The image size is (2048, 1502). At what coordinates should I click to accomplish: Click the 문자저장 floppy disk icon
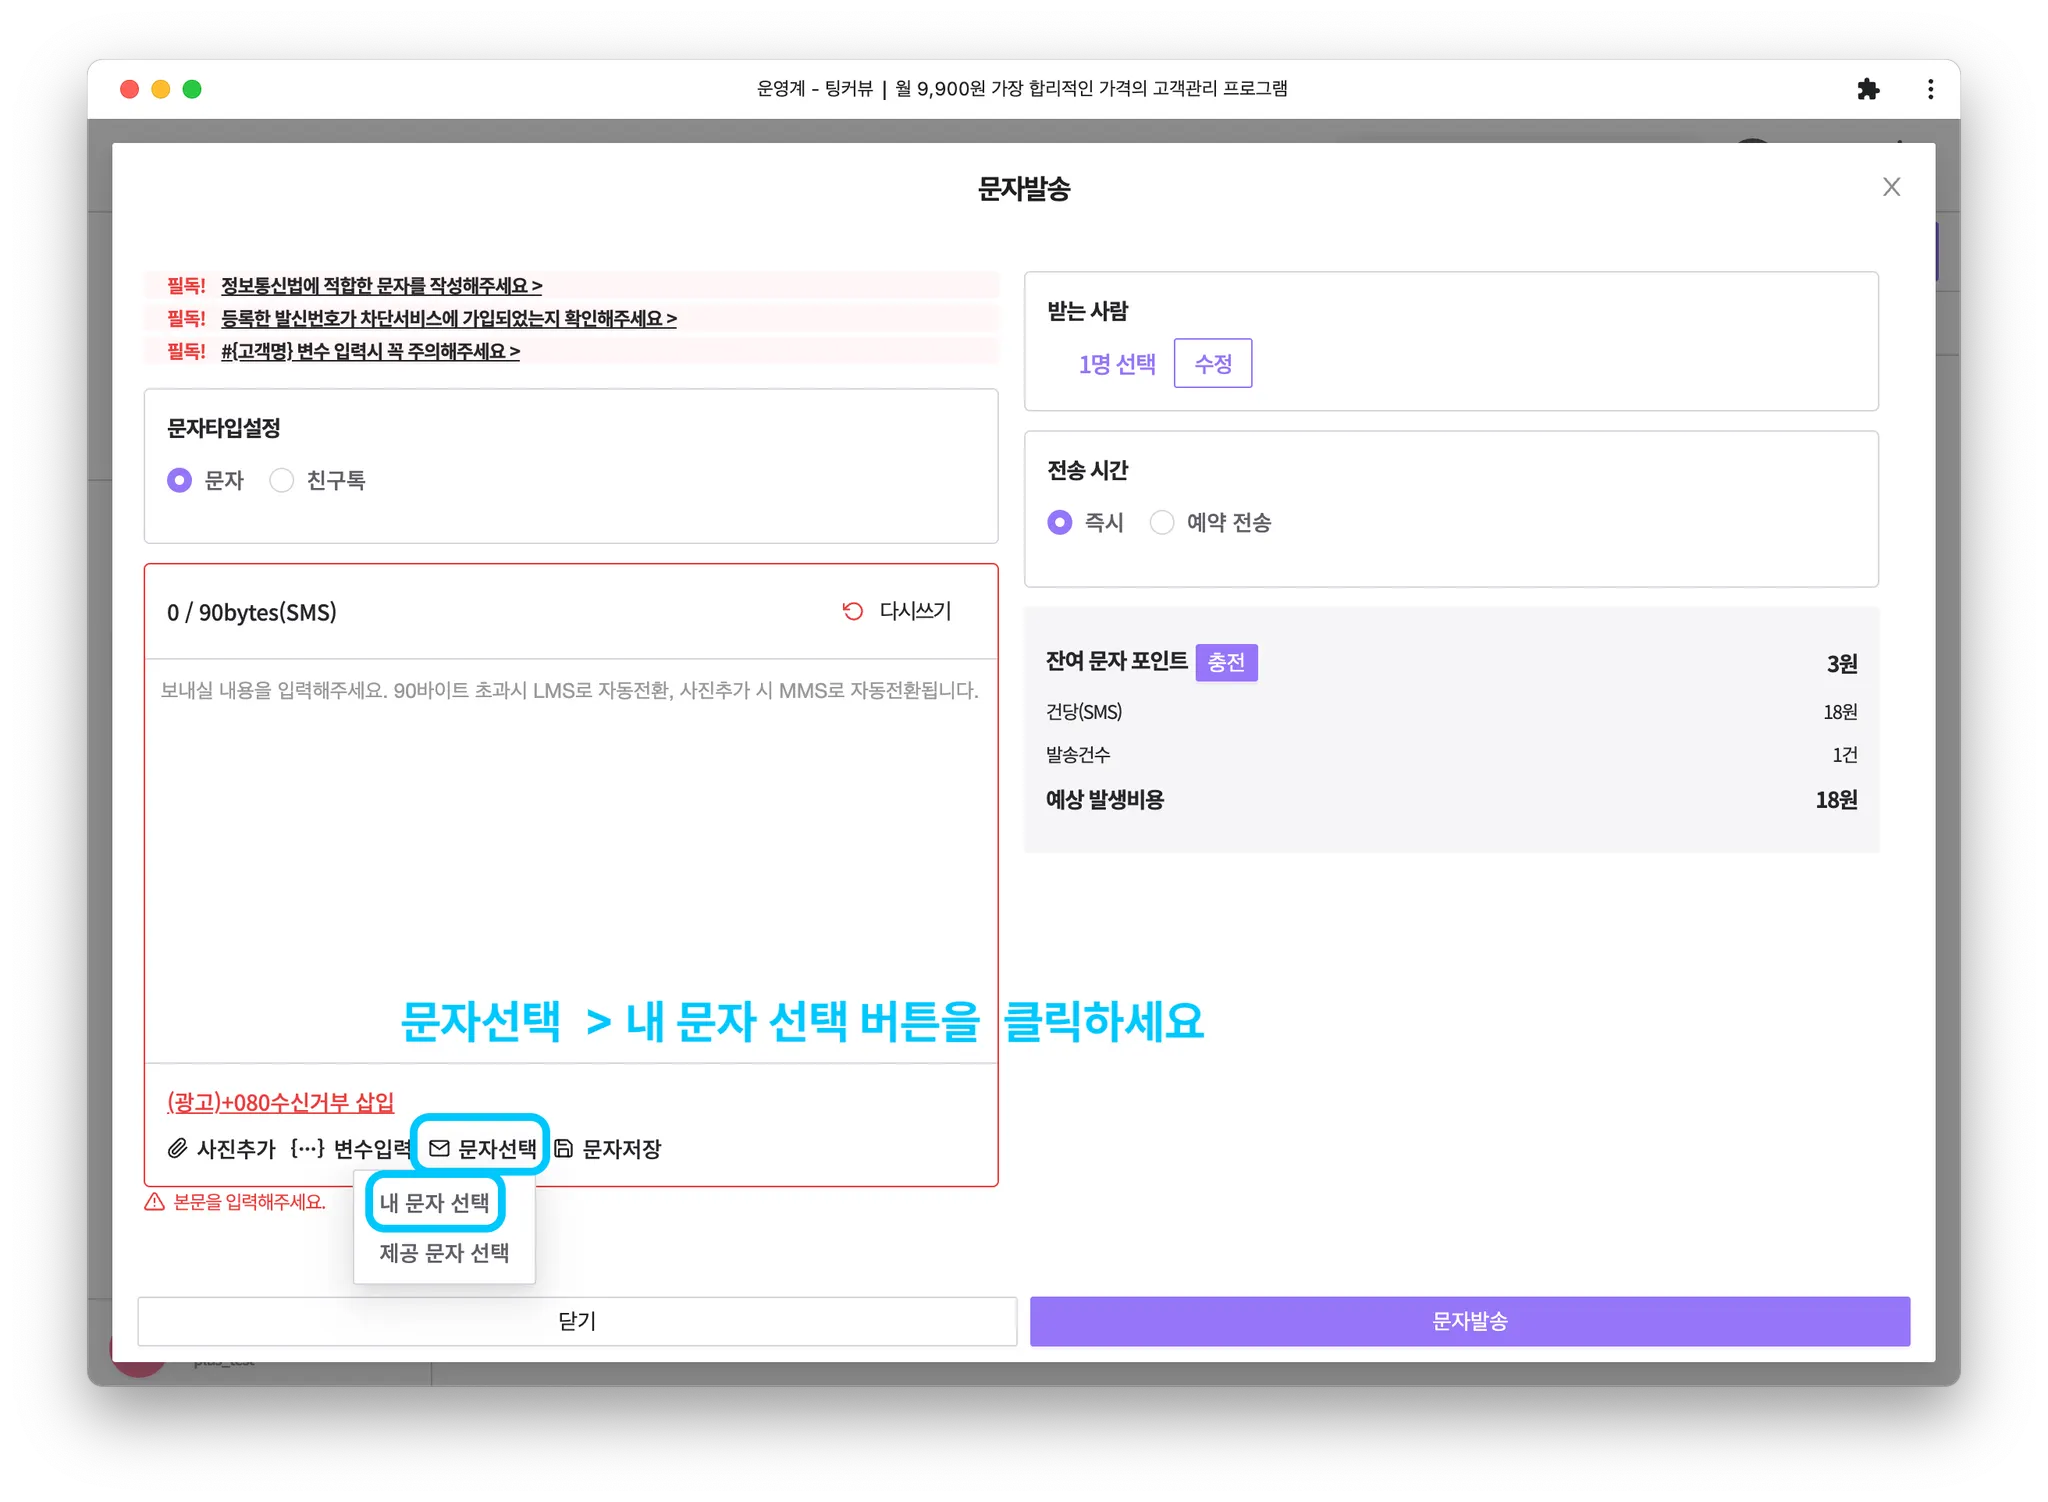point(564,1148)
